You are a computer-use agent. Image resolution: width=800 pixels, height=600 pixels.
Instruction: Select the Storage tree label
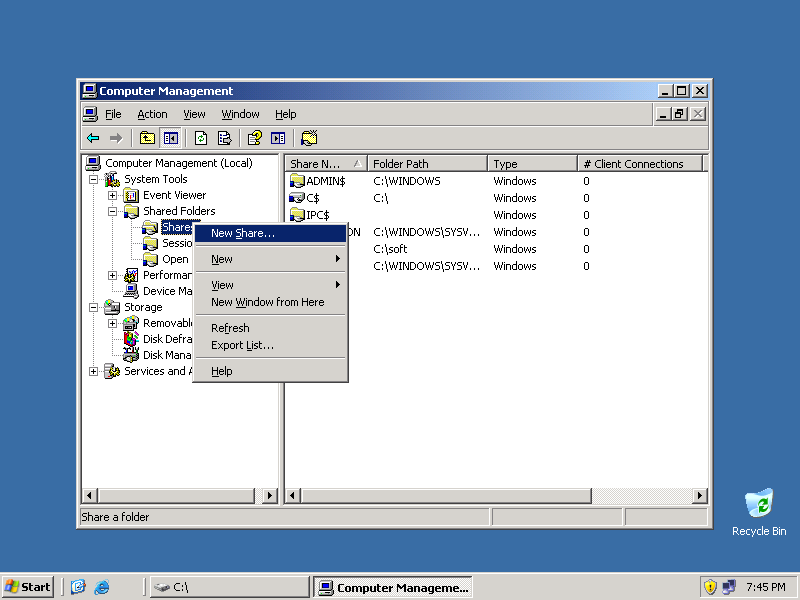pos(143,307)
